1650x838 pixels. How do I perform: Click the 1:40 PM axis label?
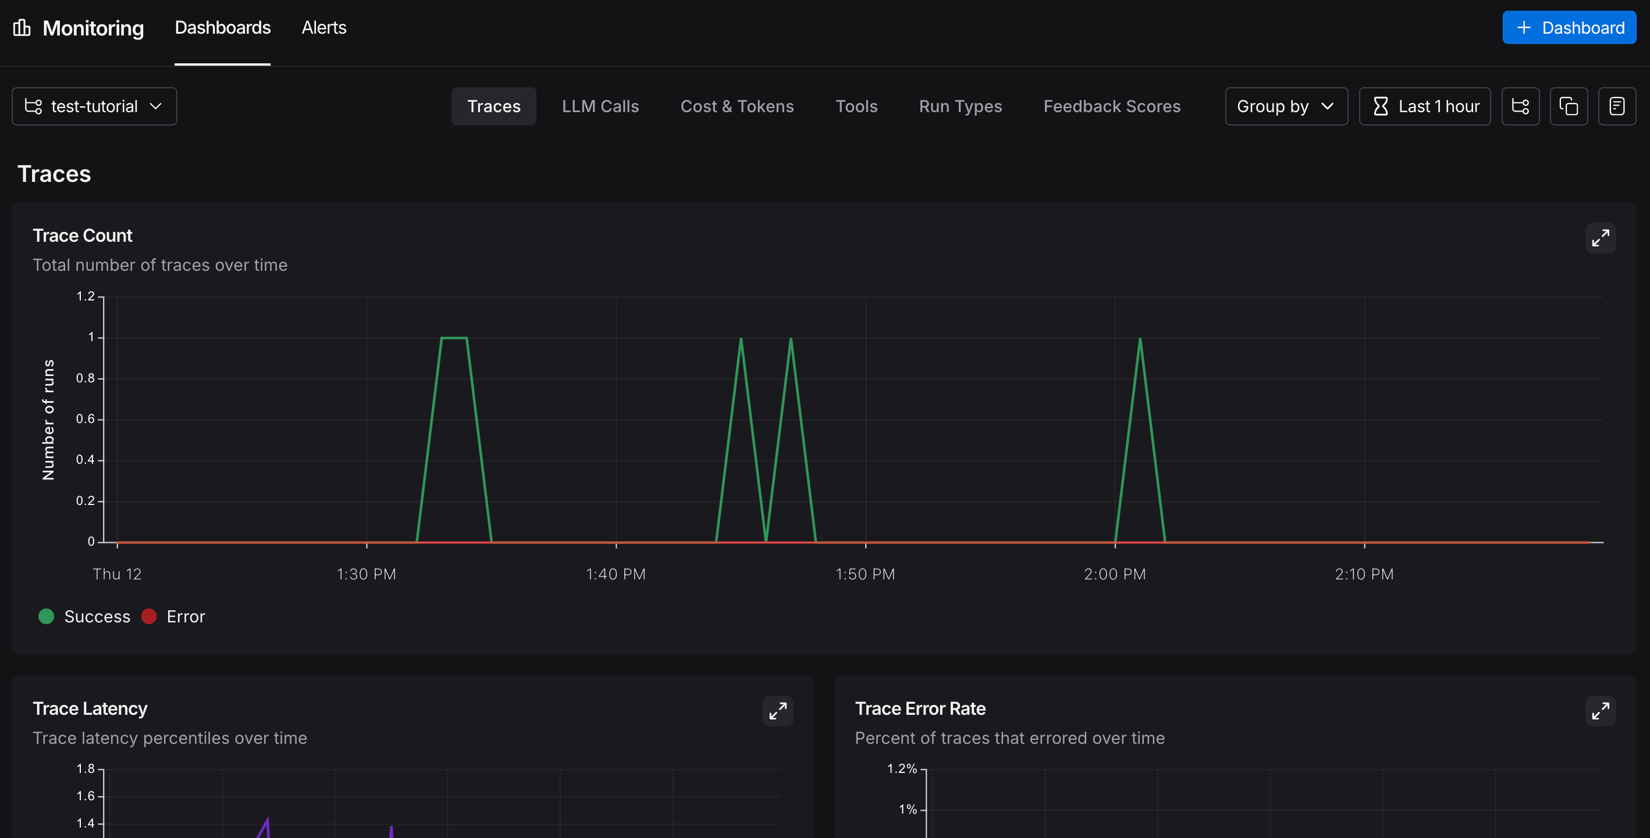616,575
